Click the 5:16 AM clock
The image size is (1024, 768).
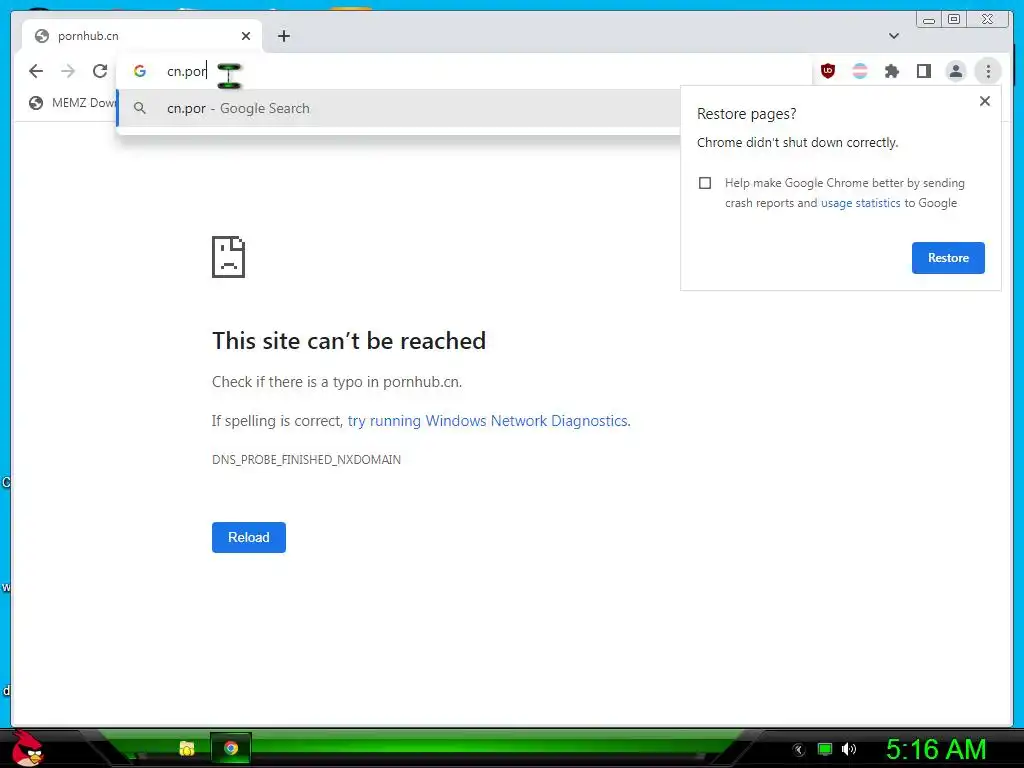pyautogui.click(x=936, y=749)
